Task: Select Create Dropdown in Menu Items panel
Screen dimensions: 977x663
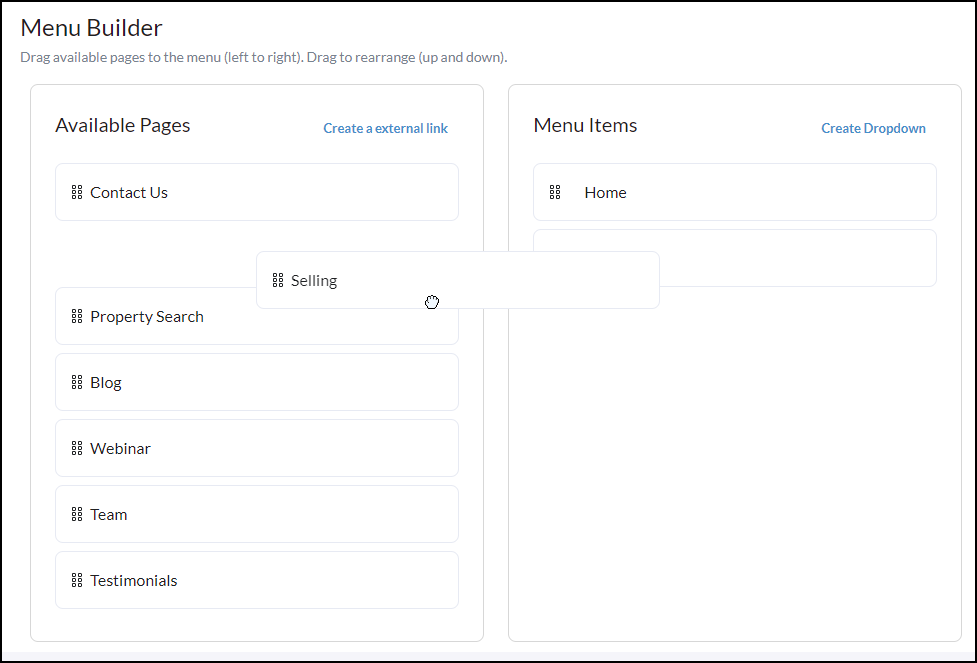Action: (873, 128)
